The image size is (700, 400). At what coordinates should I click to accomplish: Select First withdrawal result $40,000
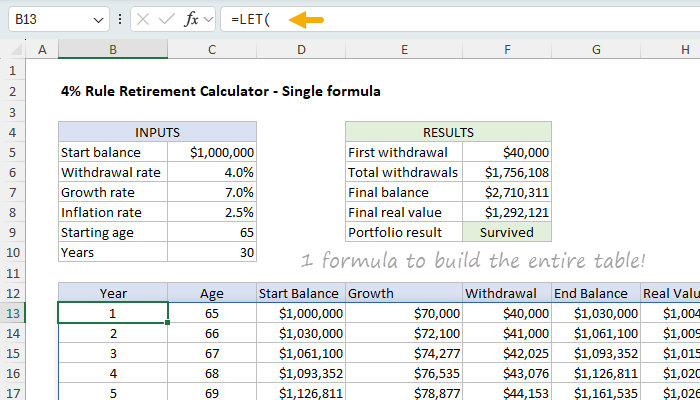coord(507,152)
